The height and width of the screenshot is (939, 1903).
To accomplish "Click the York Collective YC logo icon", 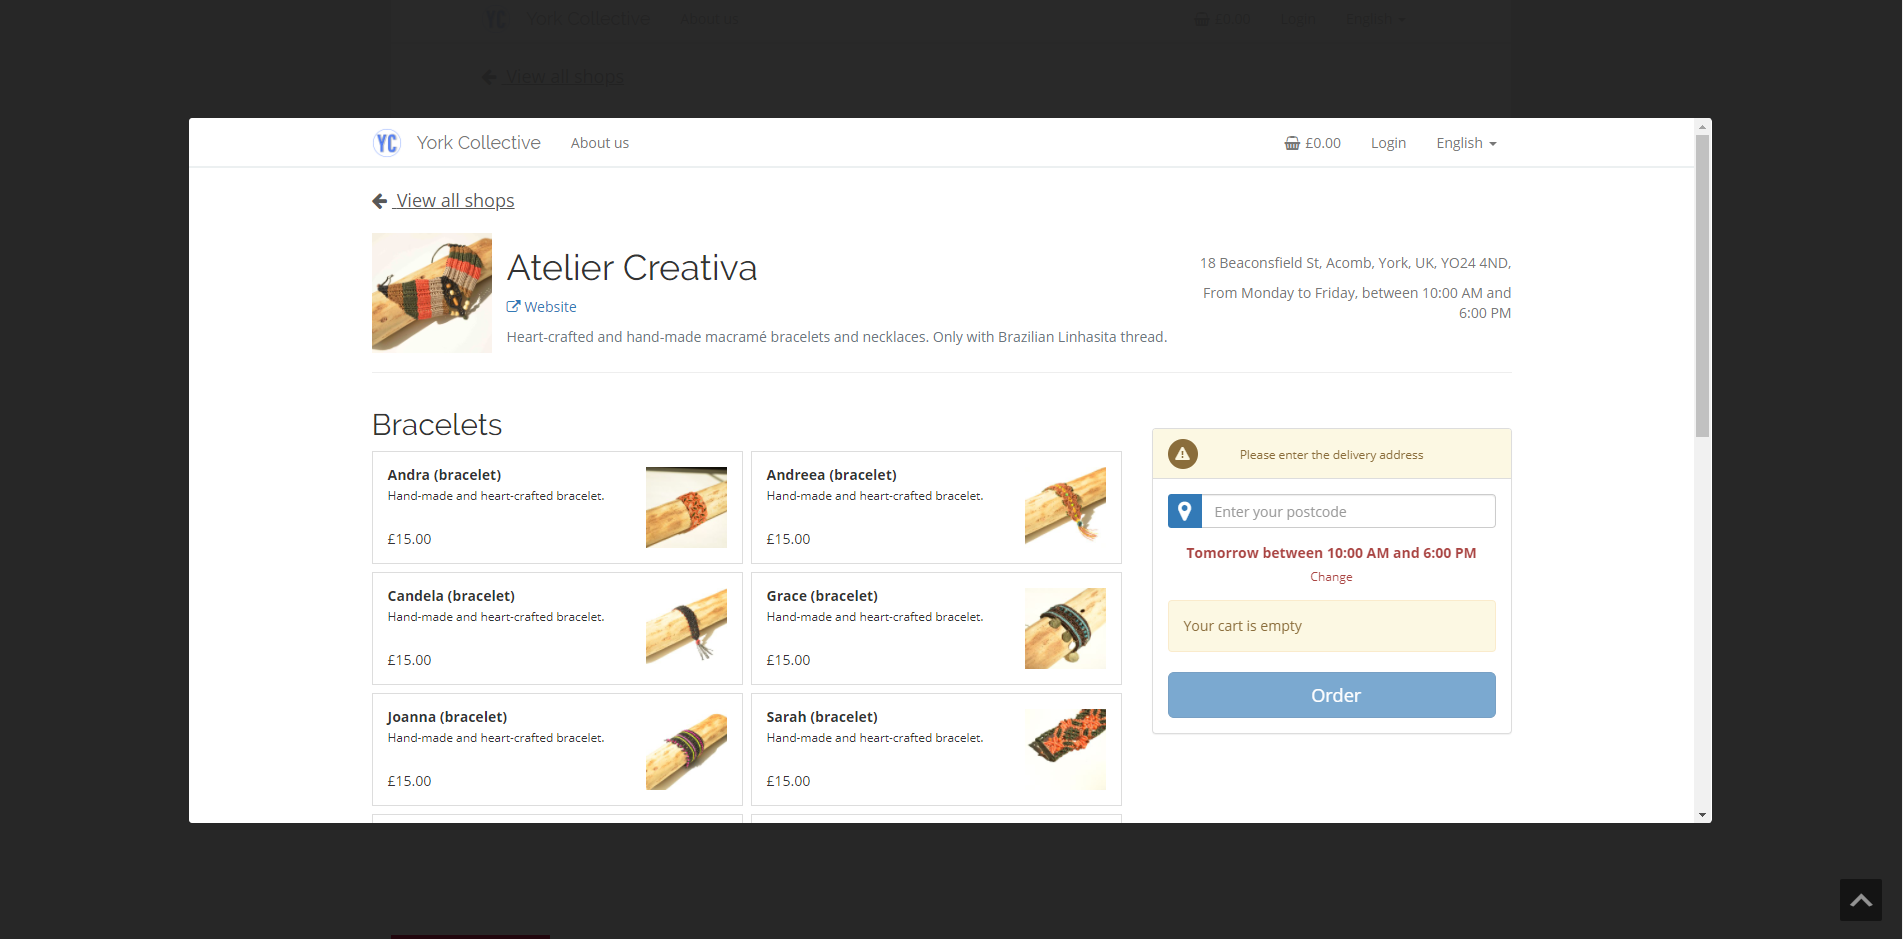I will pyautogui.click(x=387, y=143).
